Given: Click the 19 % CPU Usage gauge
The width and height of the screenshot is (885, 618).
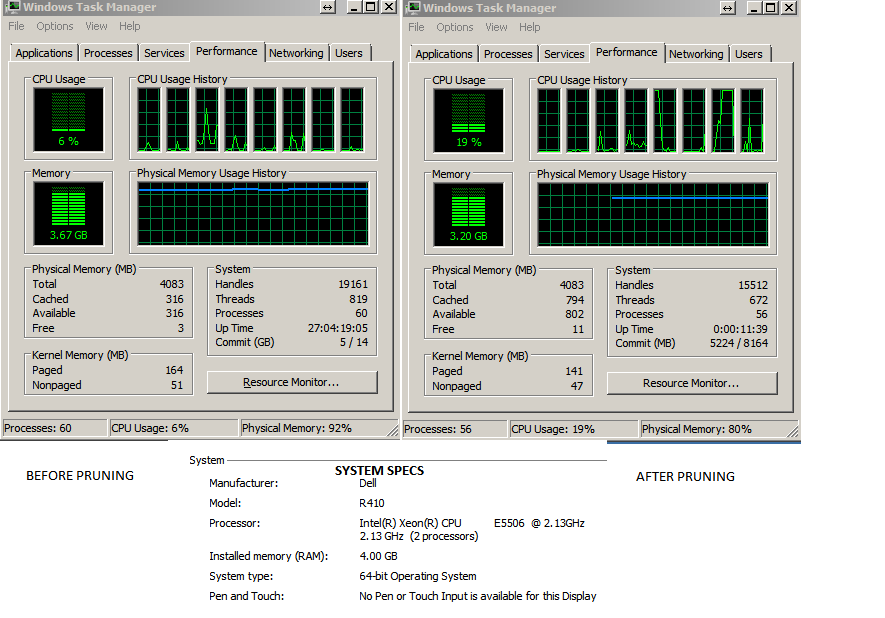Looking at the screenshot, I should tap(468, 121).
